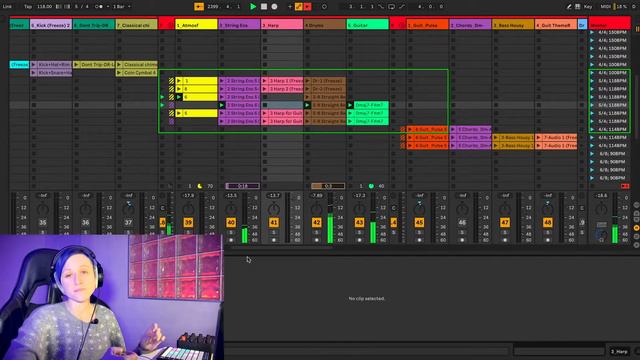
Task: Select the 2_String Ens track header
Action: point(239,25)
